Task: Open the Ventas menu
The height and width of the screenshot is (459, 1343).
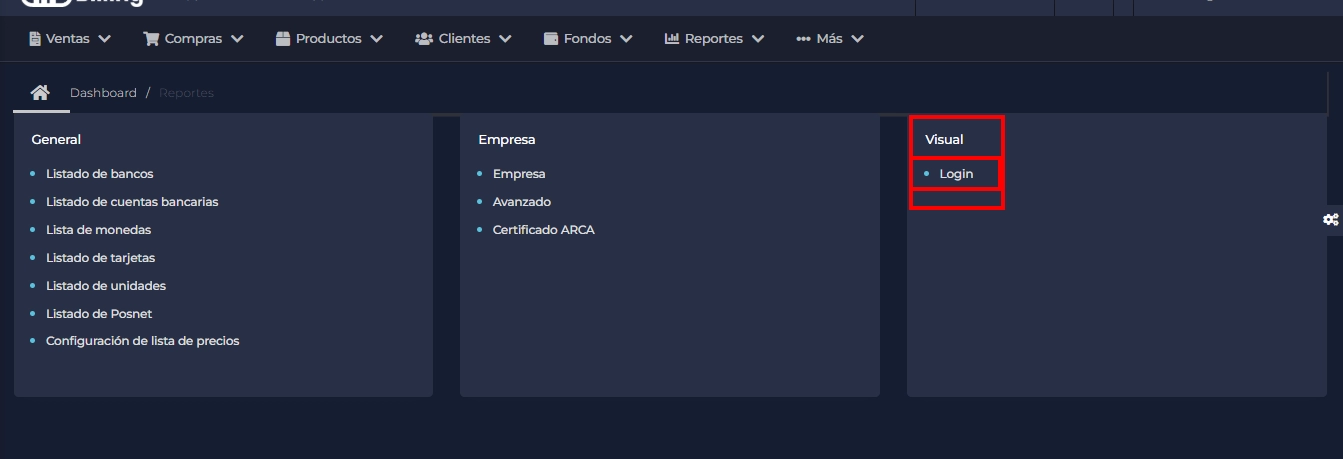Action: coord(70,39)
